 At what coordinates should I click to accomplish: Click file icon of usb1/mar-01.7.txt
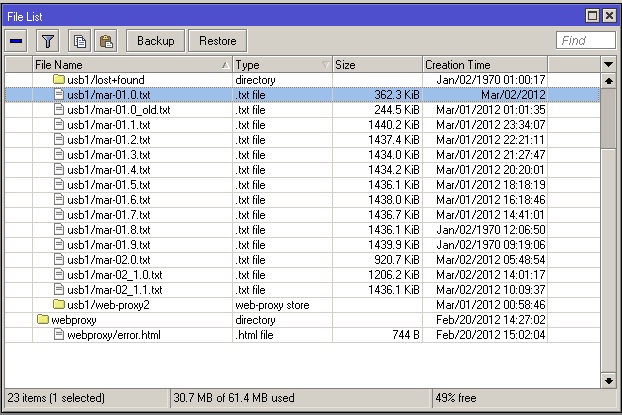coord(59,215)
